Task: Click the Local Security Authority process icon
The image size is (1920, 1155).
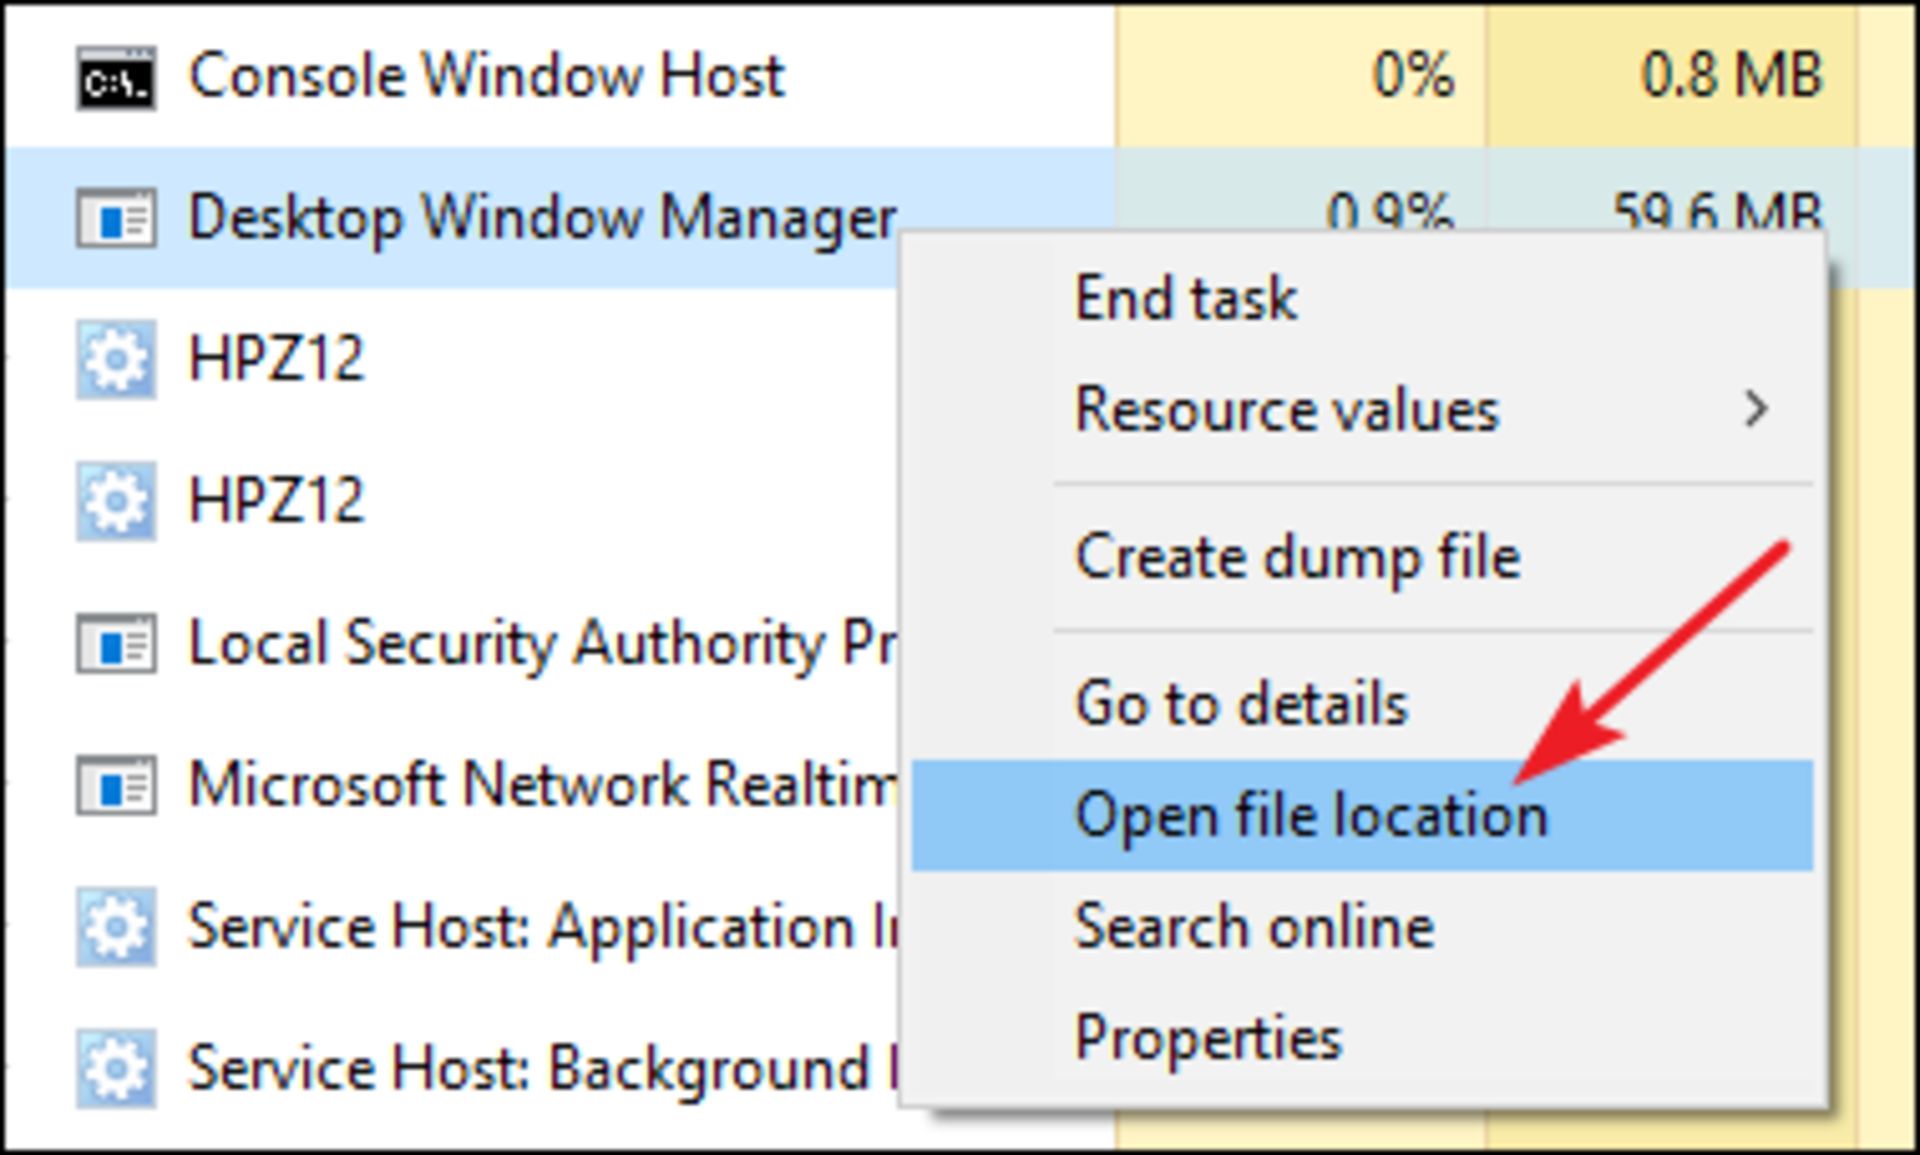Action: 116,643
